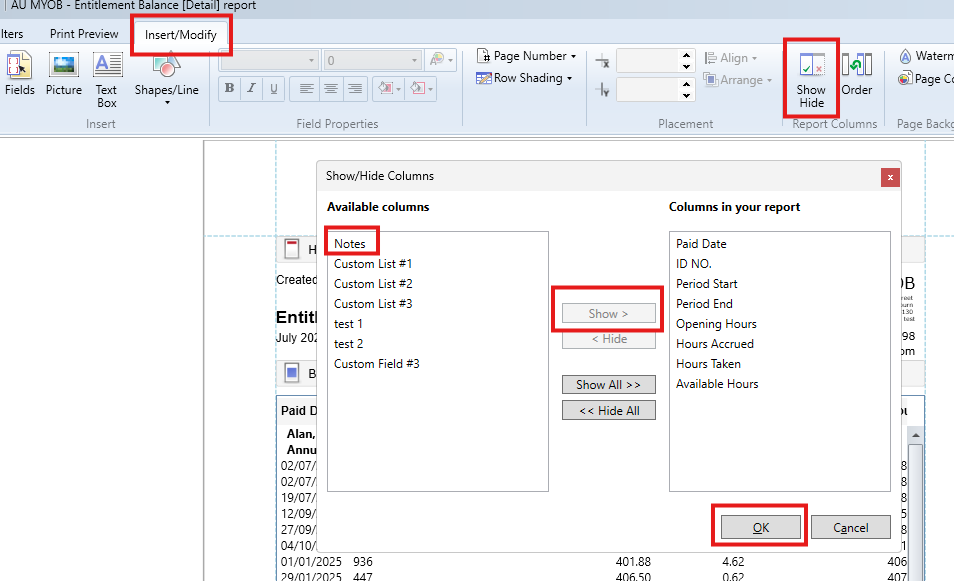
Task: Open the Insert/Modify ribbon tab
Action: point(181,35)
